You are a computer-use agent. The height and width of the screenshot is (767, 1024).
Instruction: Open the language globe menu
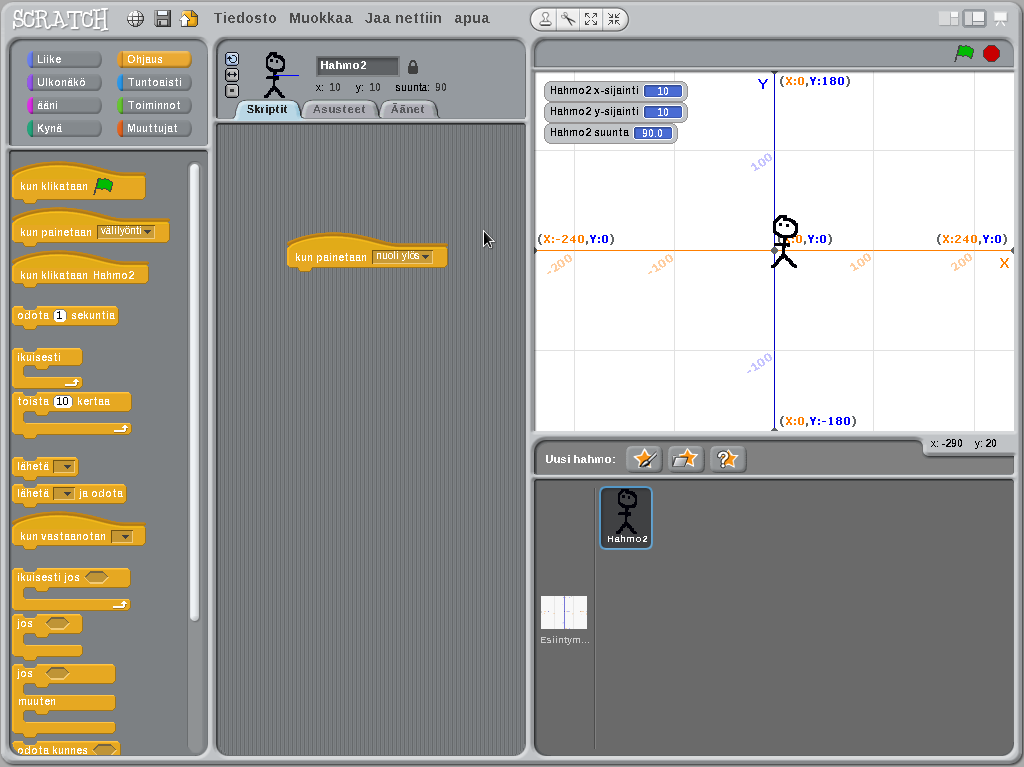pos(135,19)
